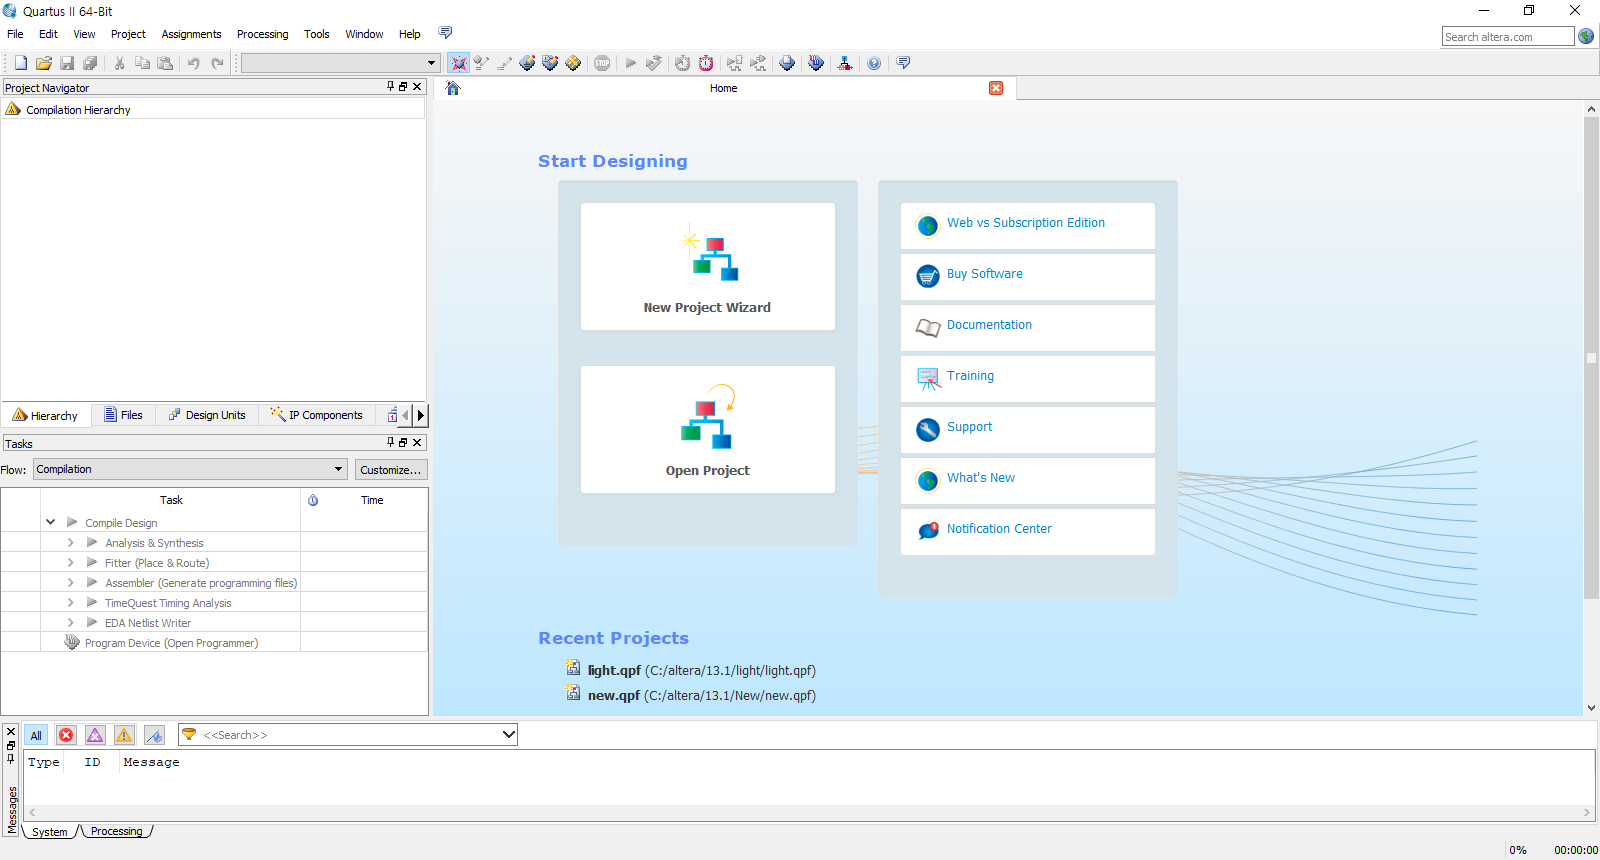This screenshot has height=860, width=1600.
Task: Switch to the Files tab
Action: [124, 415]
